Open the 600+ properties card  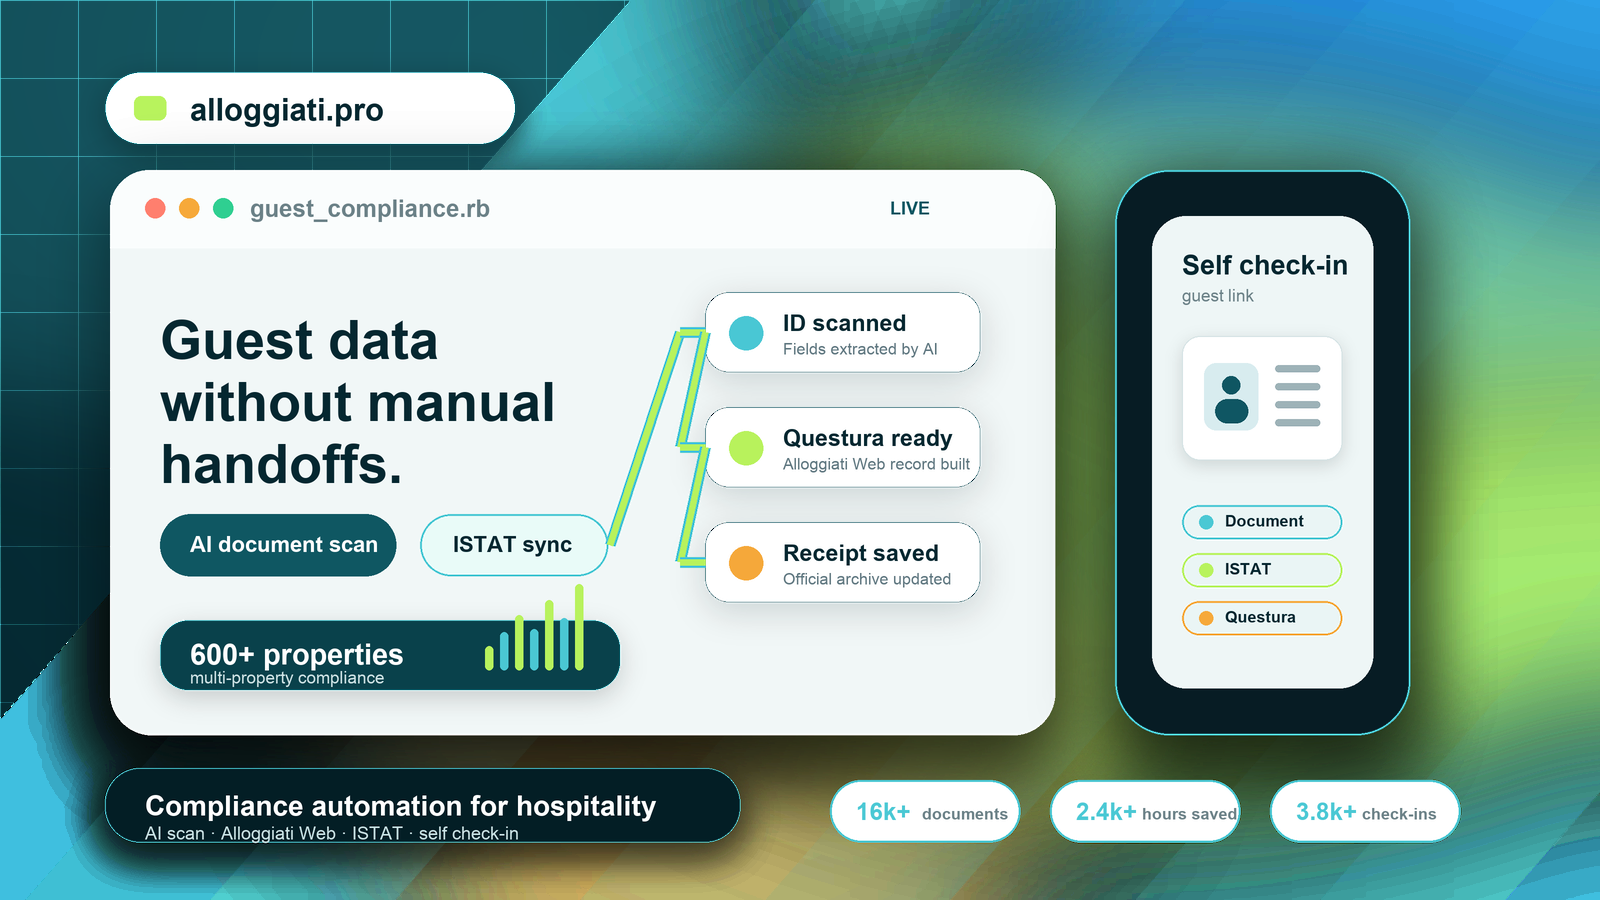pyautogui.click(x=390, y=655)
